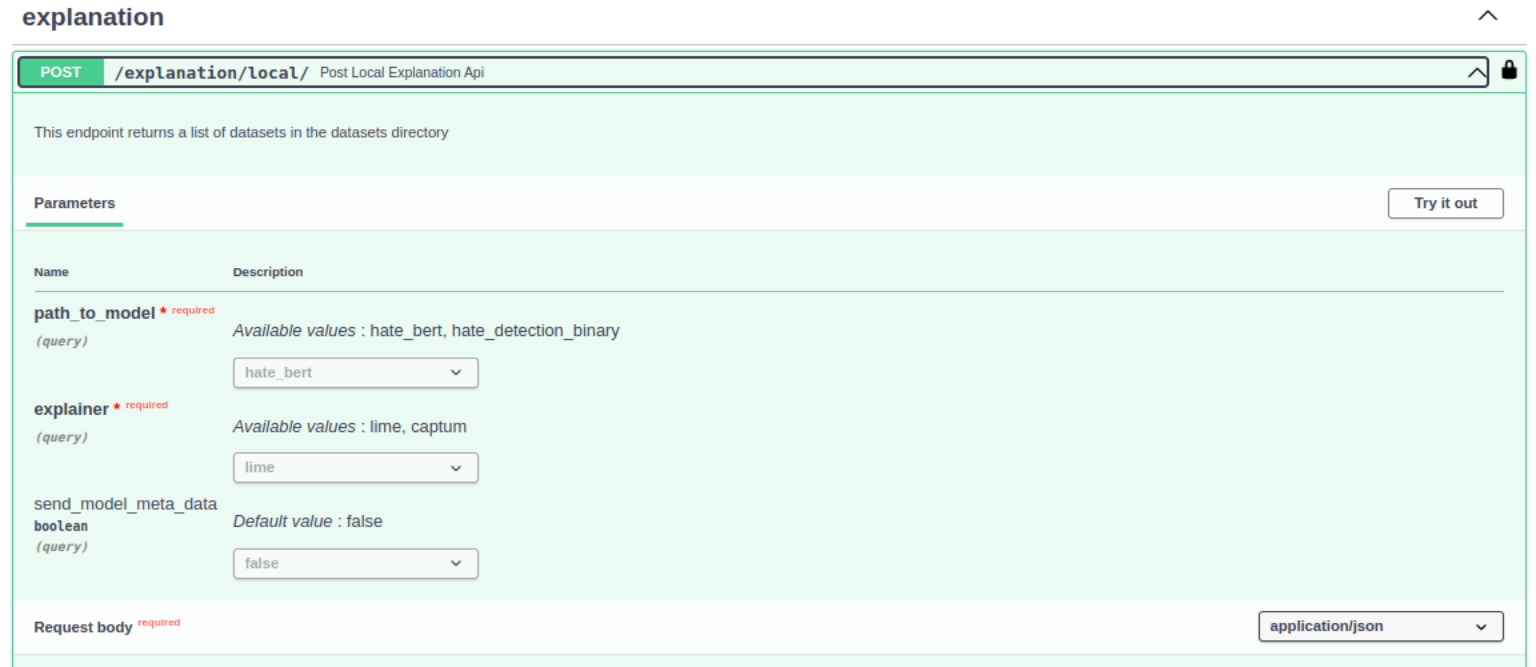This screenshot has height=667, width=1536.
Task: Click the explanation section heading
Action: click(93, 17)
